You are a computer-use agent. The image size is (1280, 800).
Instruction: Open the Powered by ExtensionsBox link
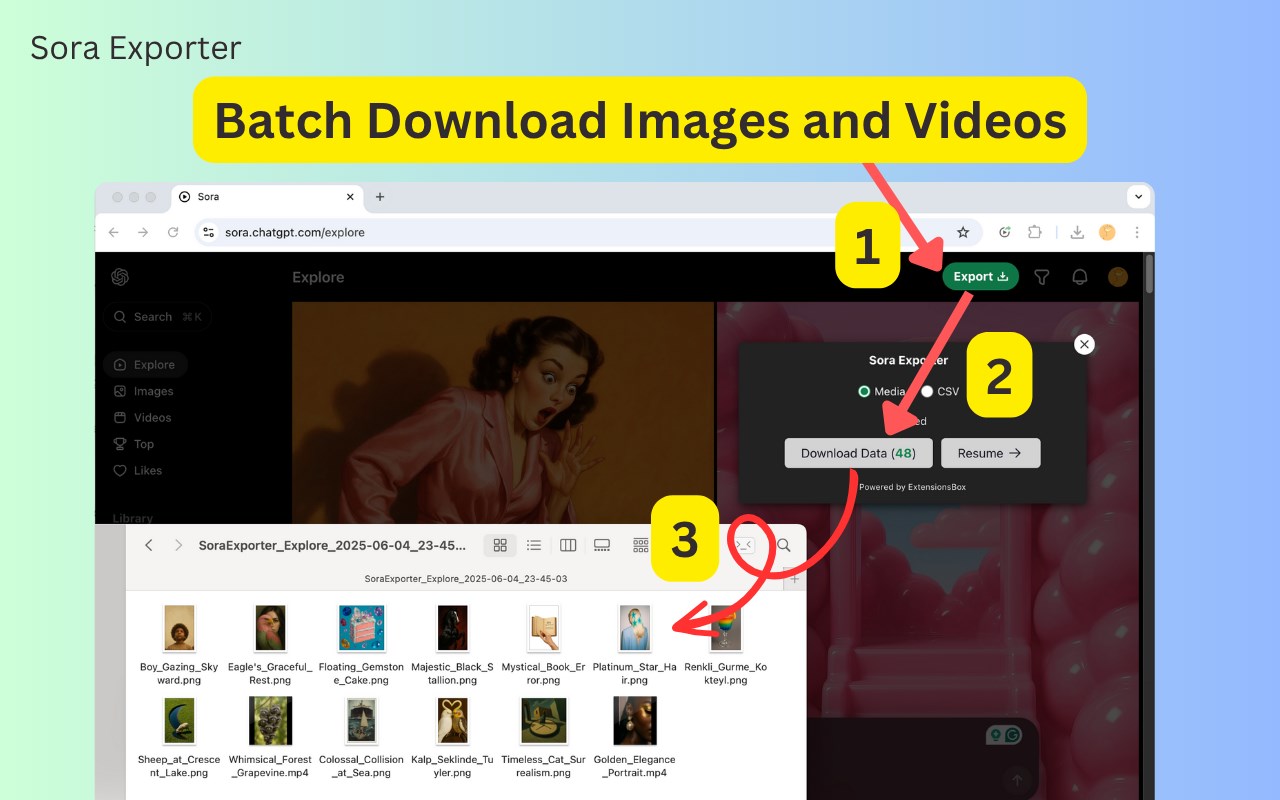[912, 487]
